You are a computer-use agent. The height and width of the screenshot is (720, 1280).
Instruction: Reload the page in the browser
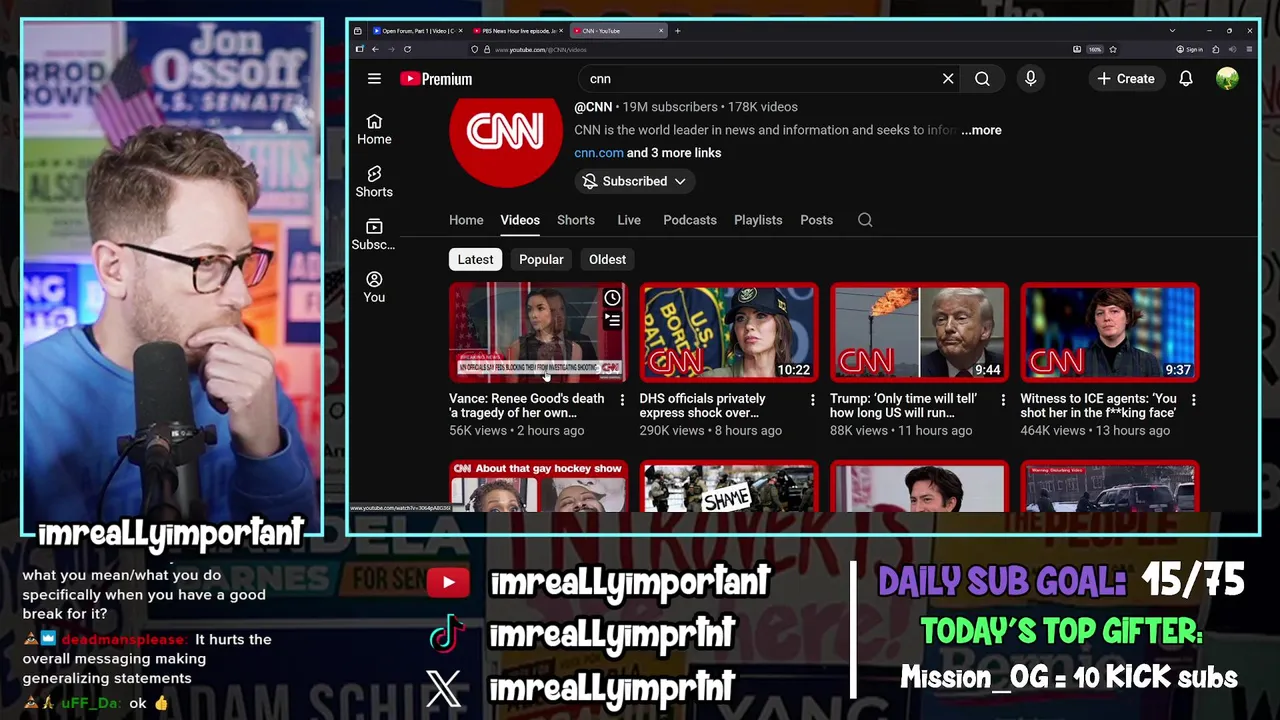pos(407,49)
